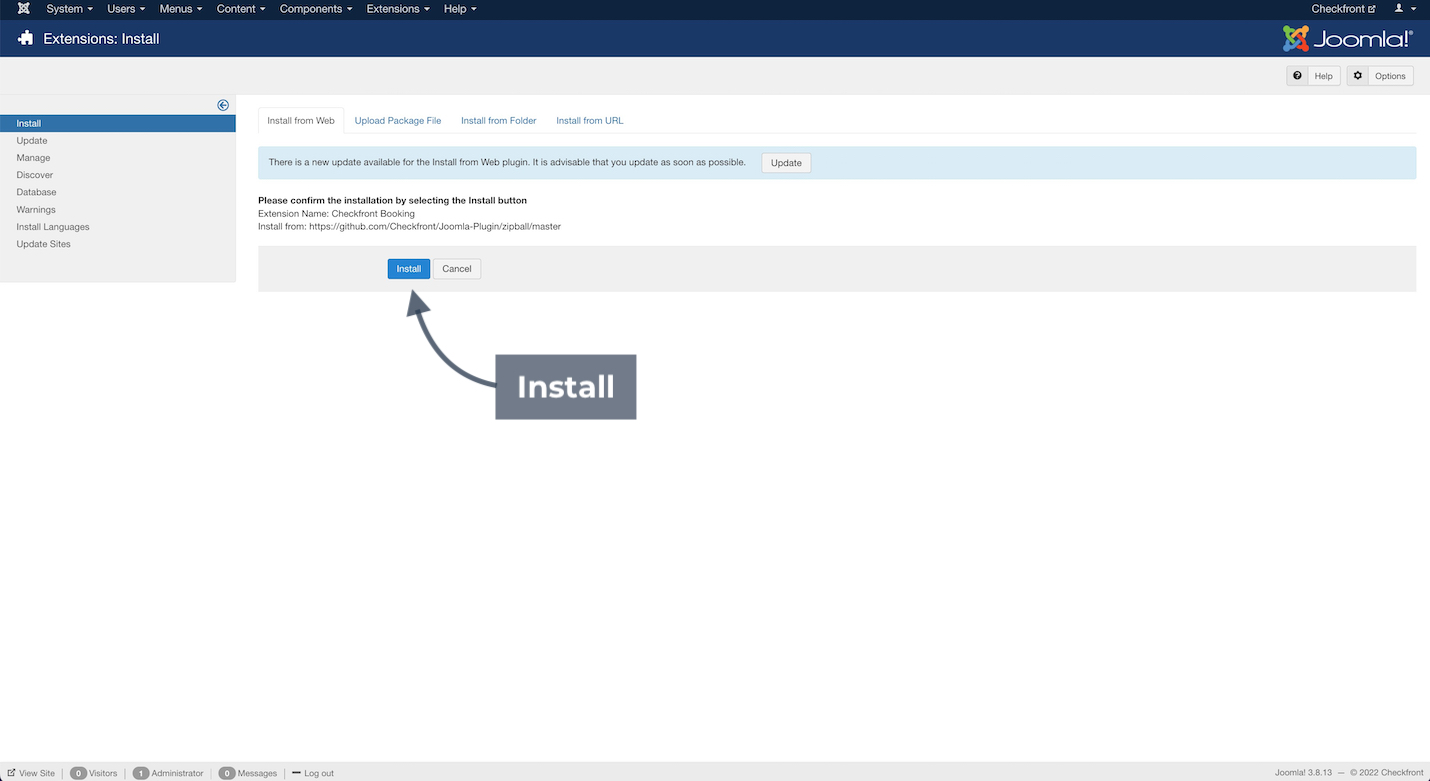Open Install Languages in sidebar
This screenshot has width=1430, height=781.
click(x=53, y=227)
